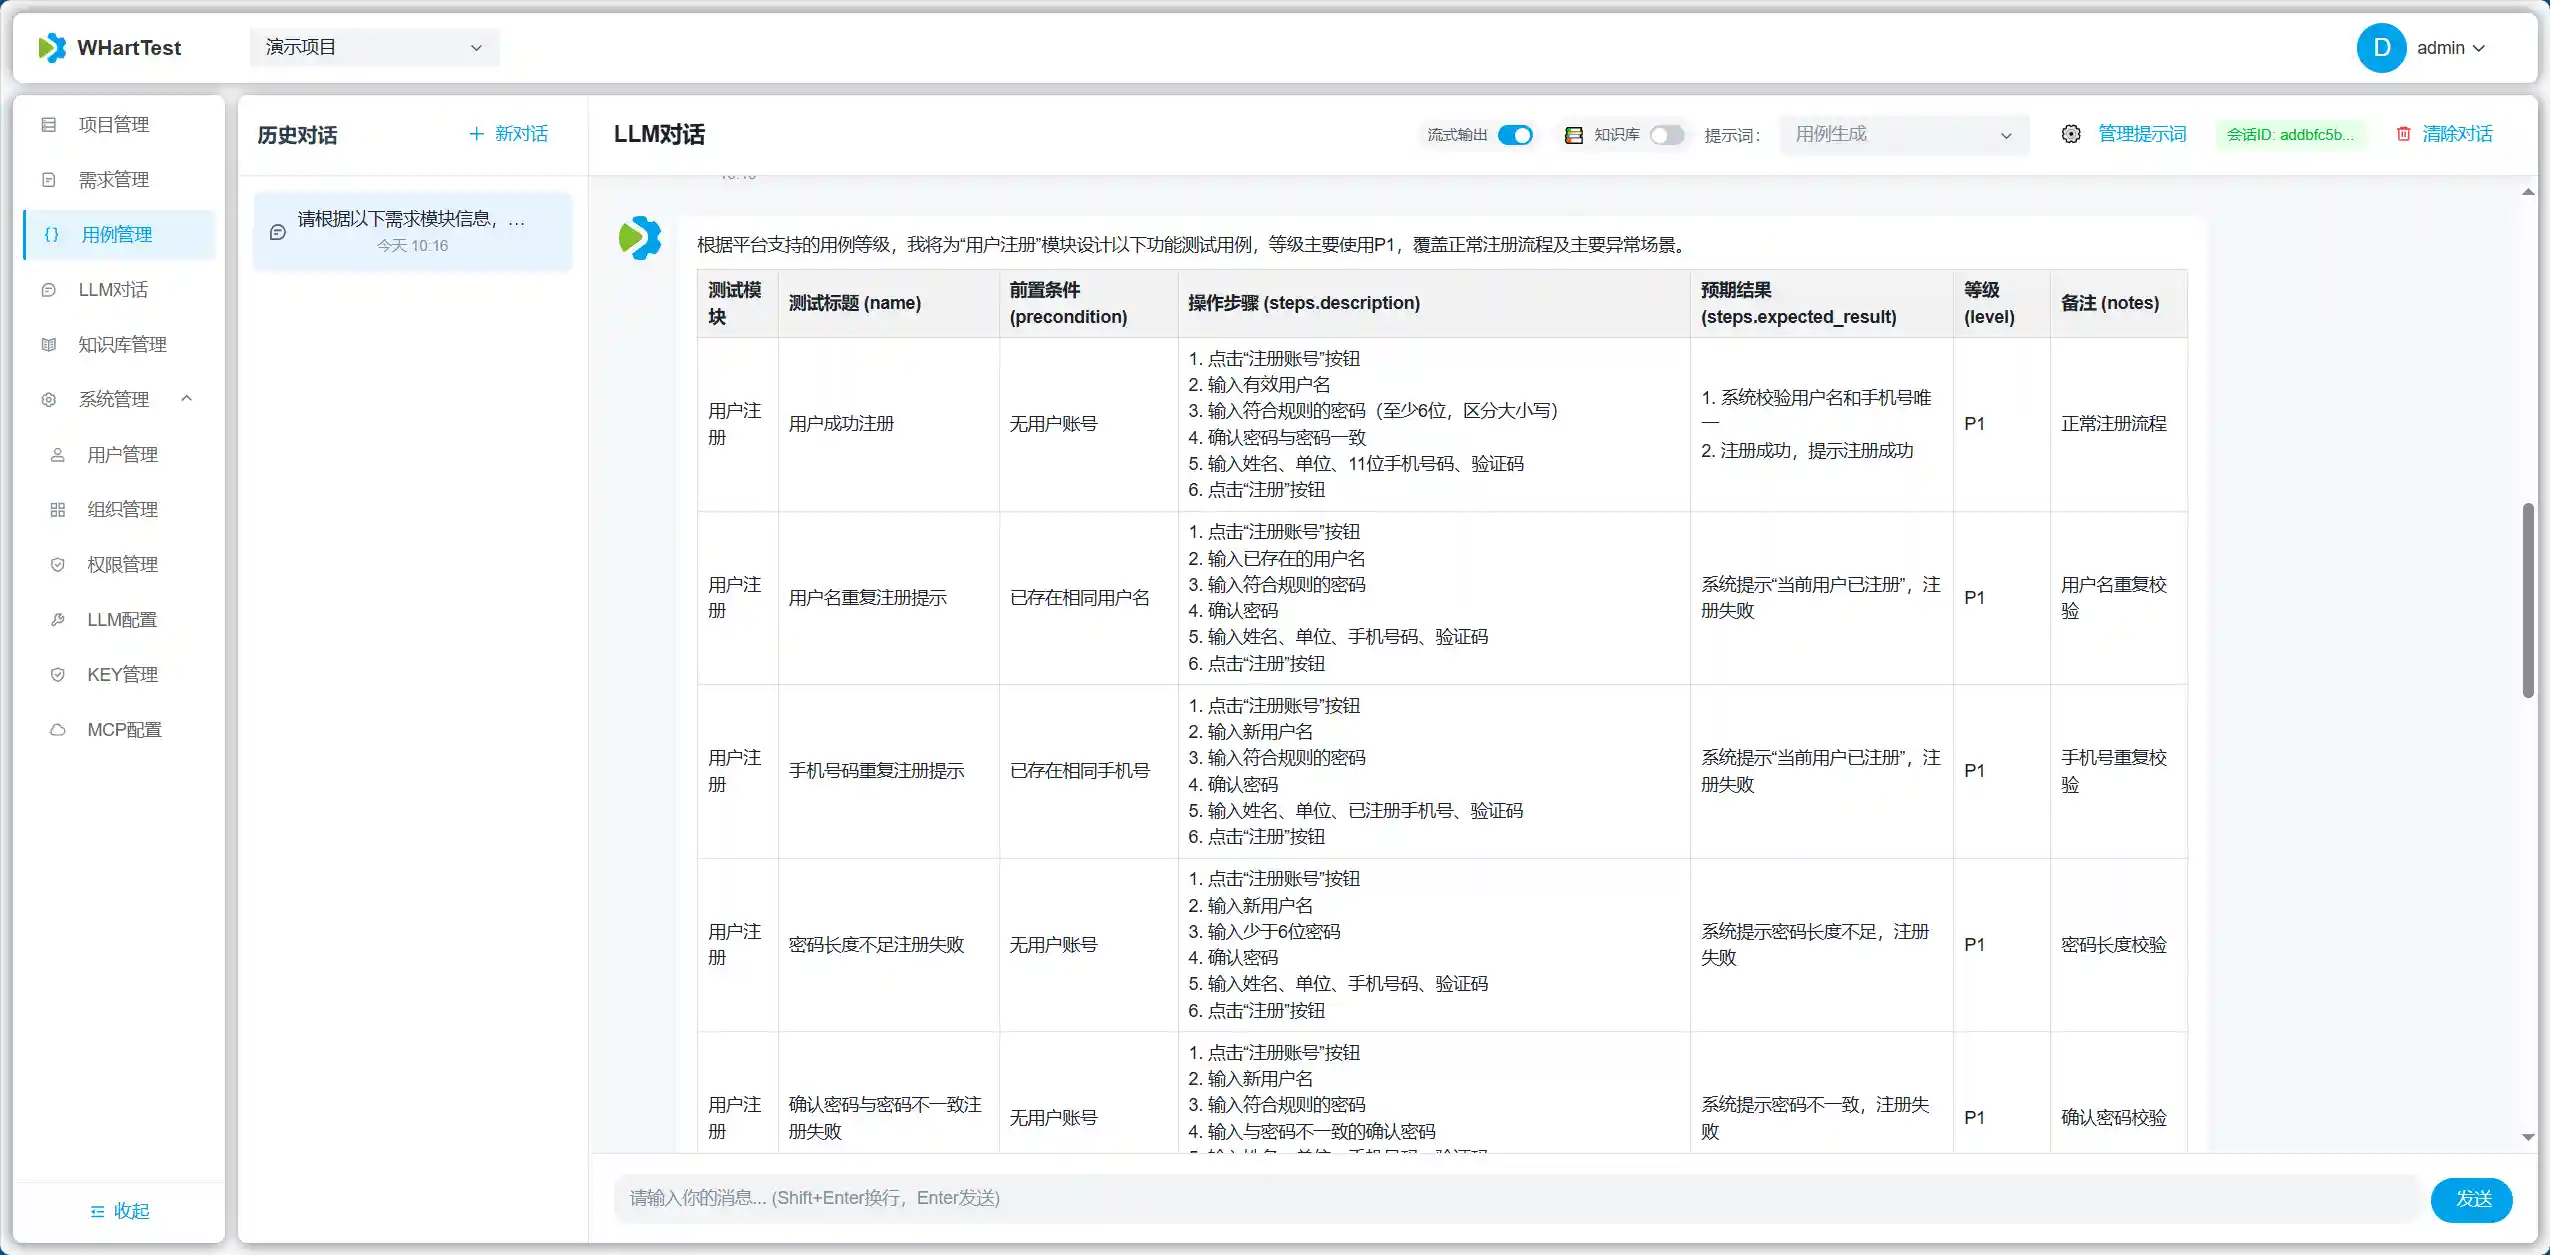Click the chat vertical scrollbar thumb
The height and width of the screenshot is (1255, 2550).
point(2527,600)
